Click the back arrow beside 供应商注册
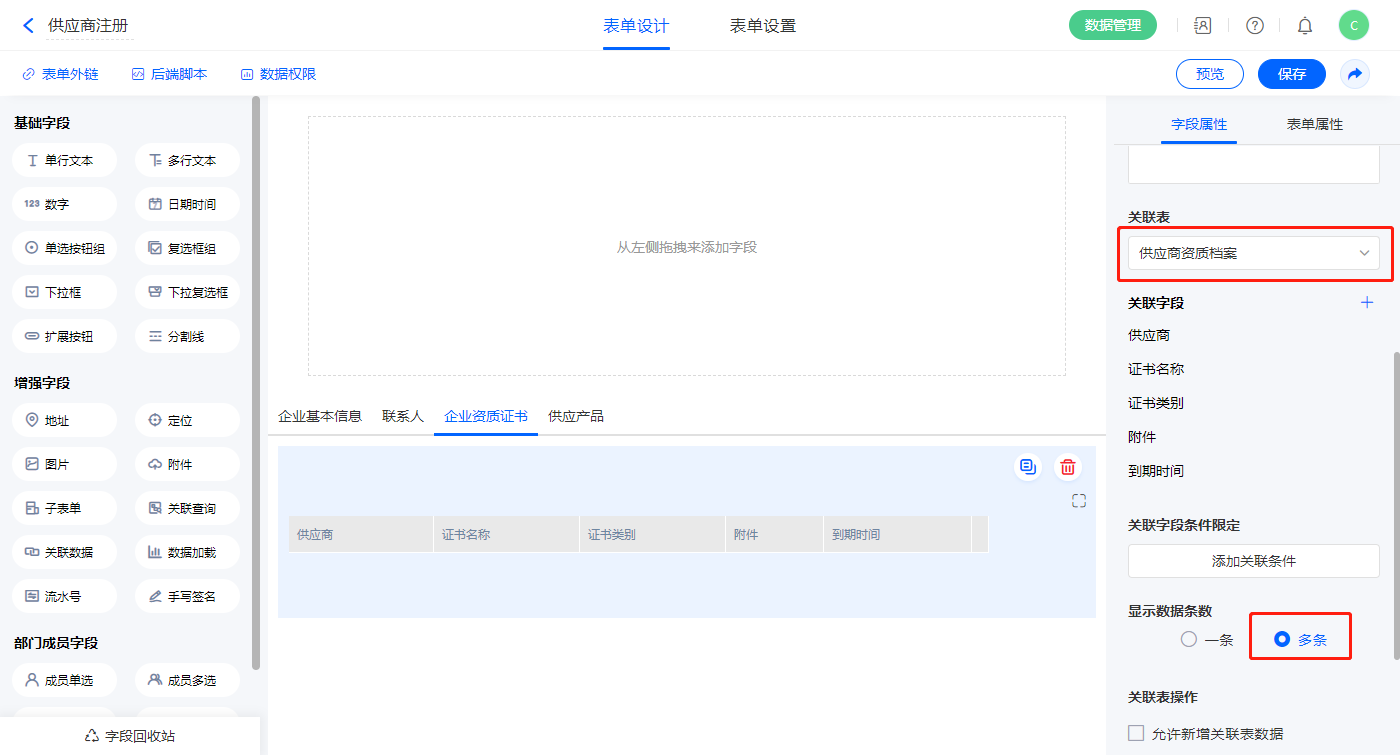Image resolution: width=1400 pixels, height=755 pixels. pyautogui.click(x=28, y=26)
